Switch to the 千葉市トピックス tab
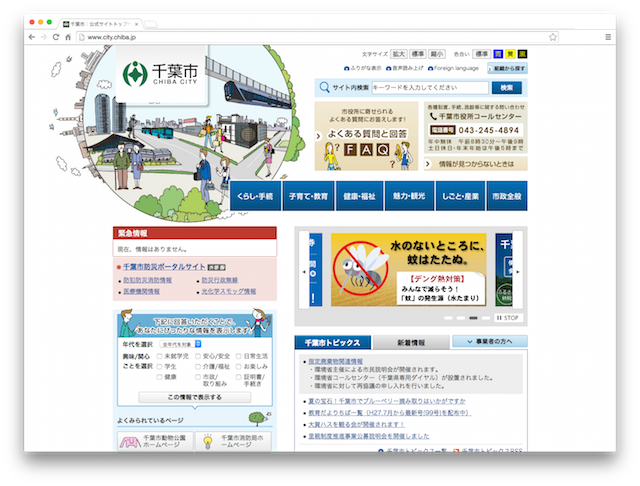 tap(333, 342)
